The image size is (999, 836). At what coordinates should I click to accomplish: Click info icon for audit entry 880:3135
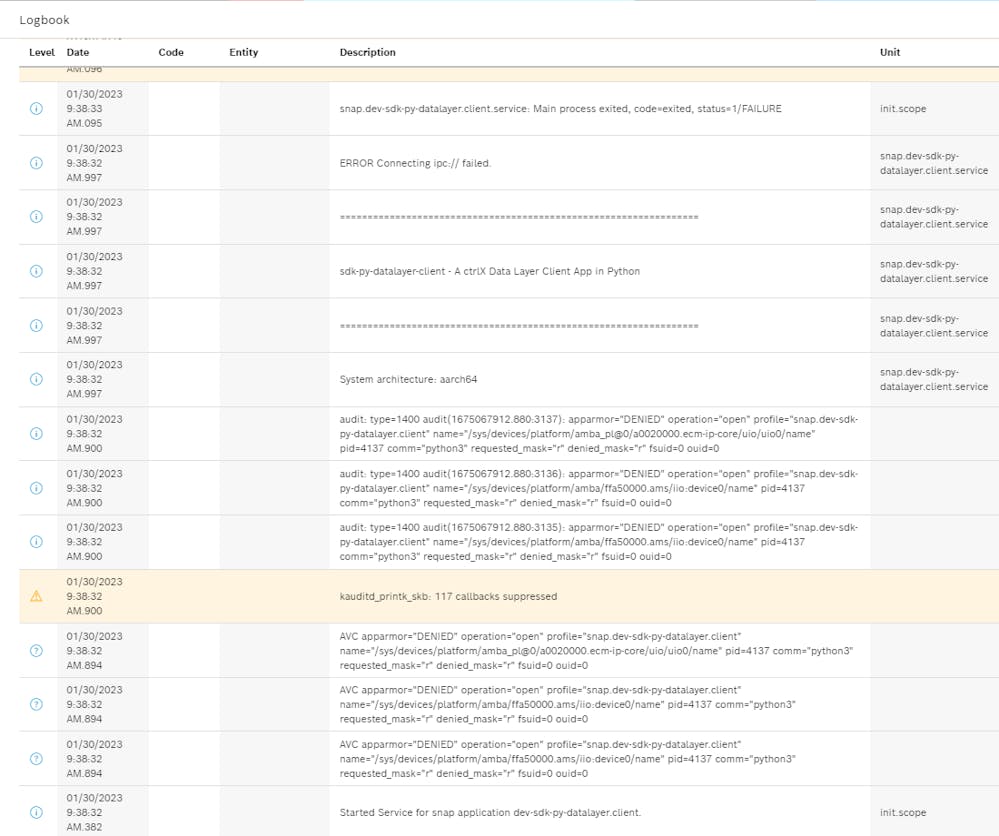point(37,542)
